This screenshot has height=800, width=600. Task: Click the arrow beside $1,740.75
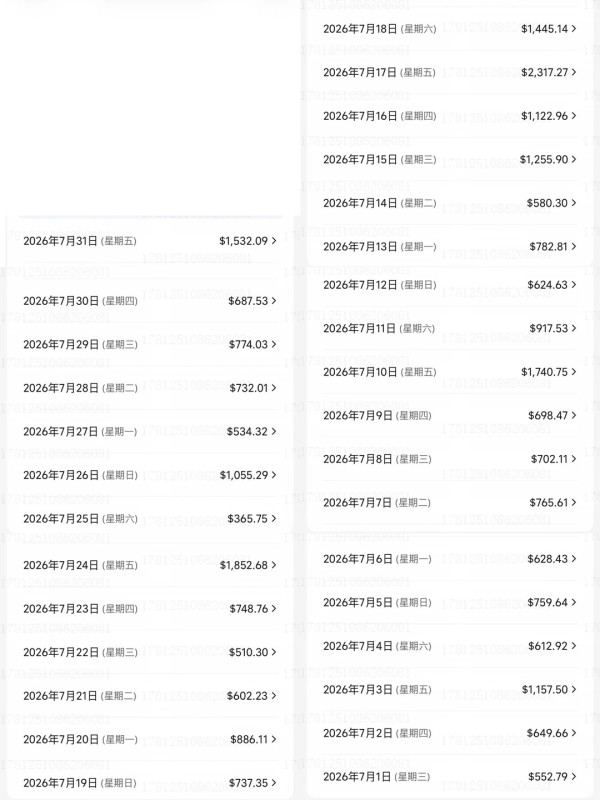pyautogui.click(x=574, y=371)
